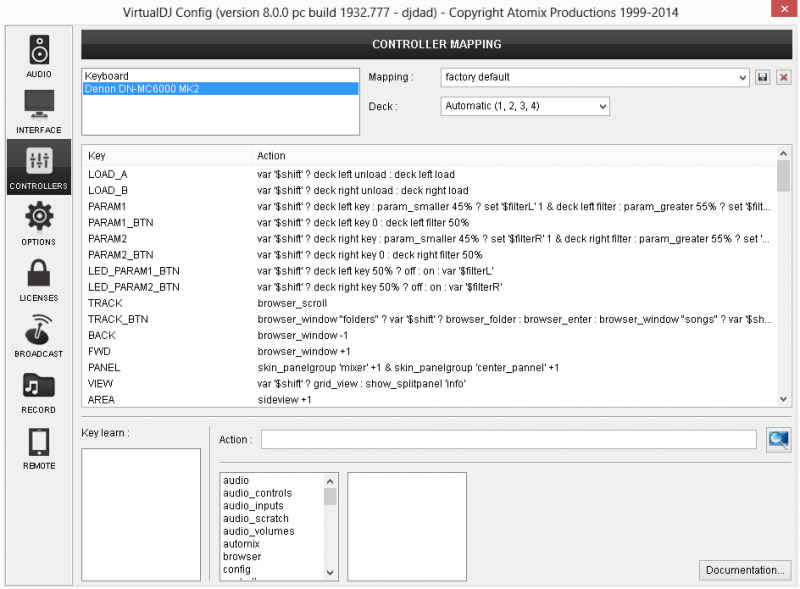Click the action search magnifier icon
Image resolution: width=800 pixels, height=589 pixels.
click(778, 439)
